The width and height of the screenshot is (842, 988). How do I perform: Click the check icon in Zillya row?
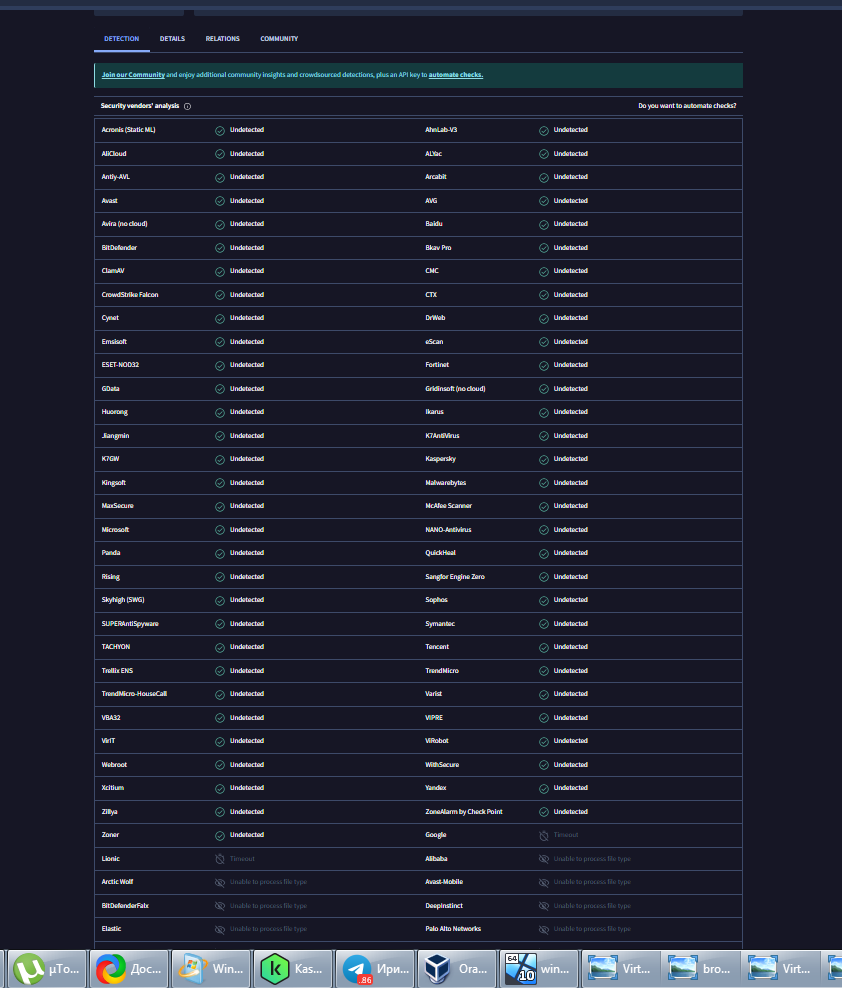220,812
